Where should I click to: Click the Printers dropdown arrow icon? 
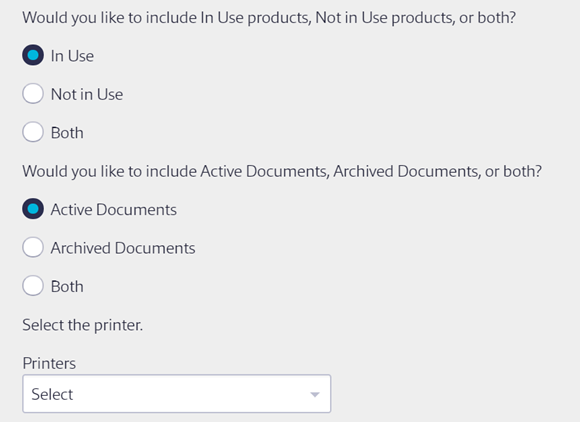(x=315, y=395)
